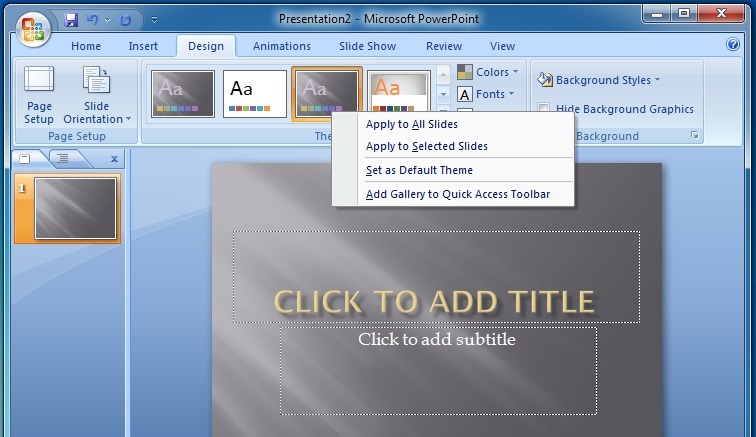Choose Set as Default Theme
Viewport: 756px width, 437px height.
[453, 170]
